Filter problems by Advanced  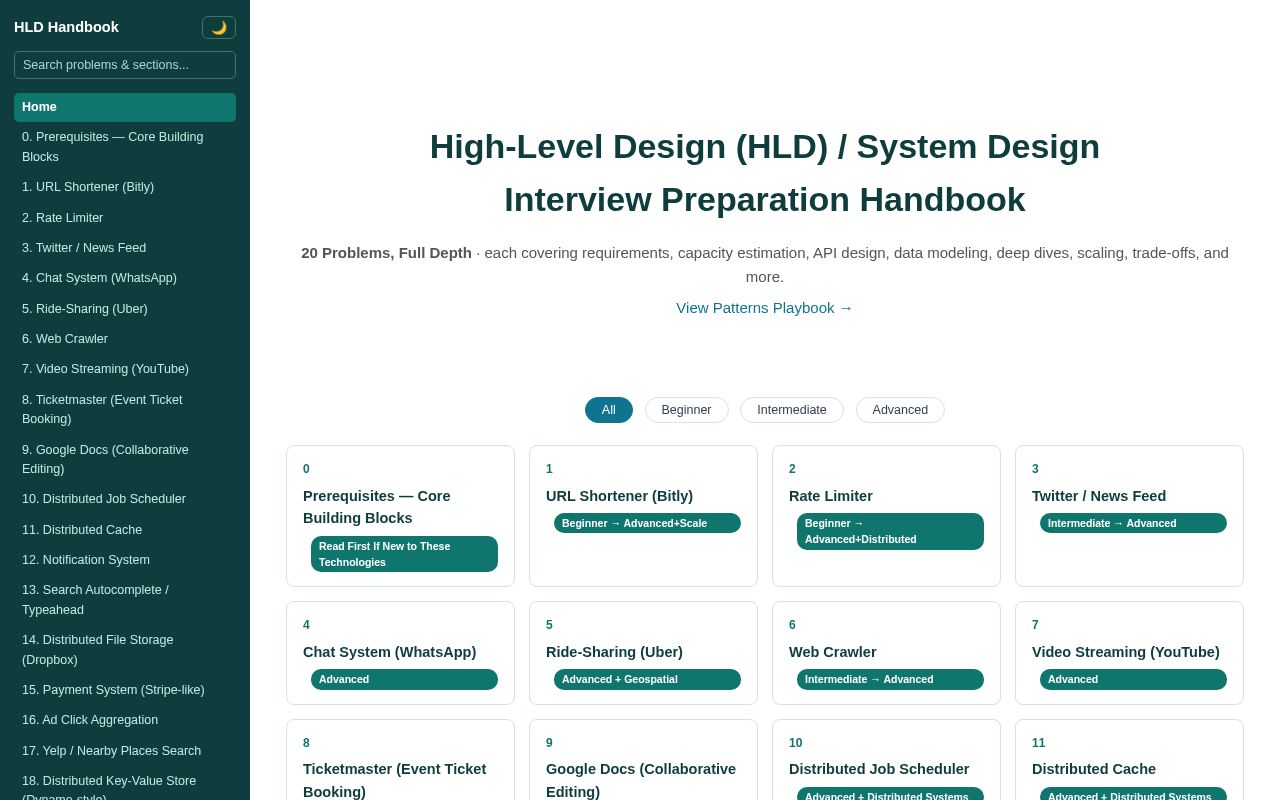click(900, 410)
